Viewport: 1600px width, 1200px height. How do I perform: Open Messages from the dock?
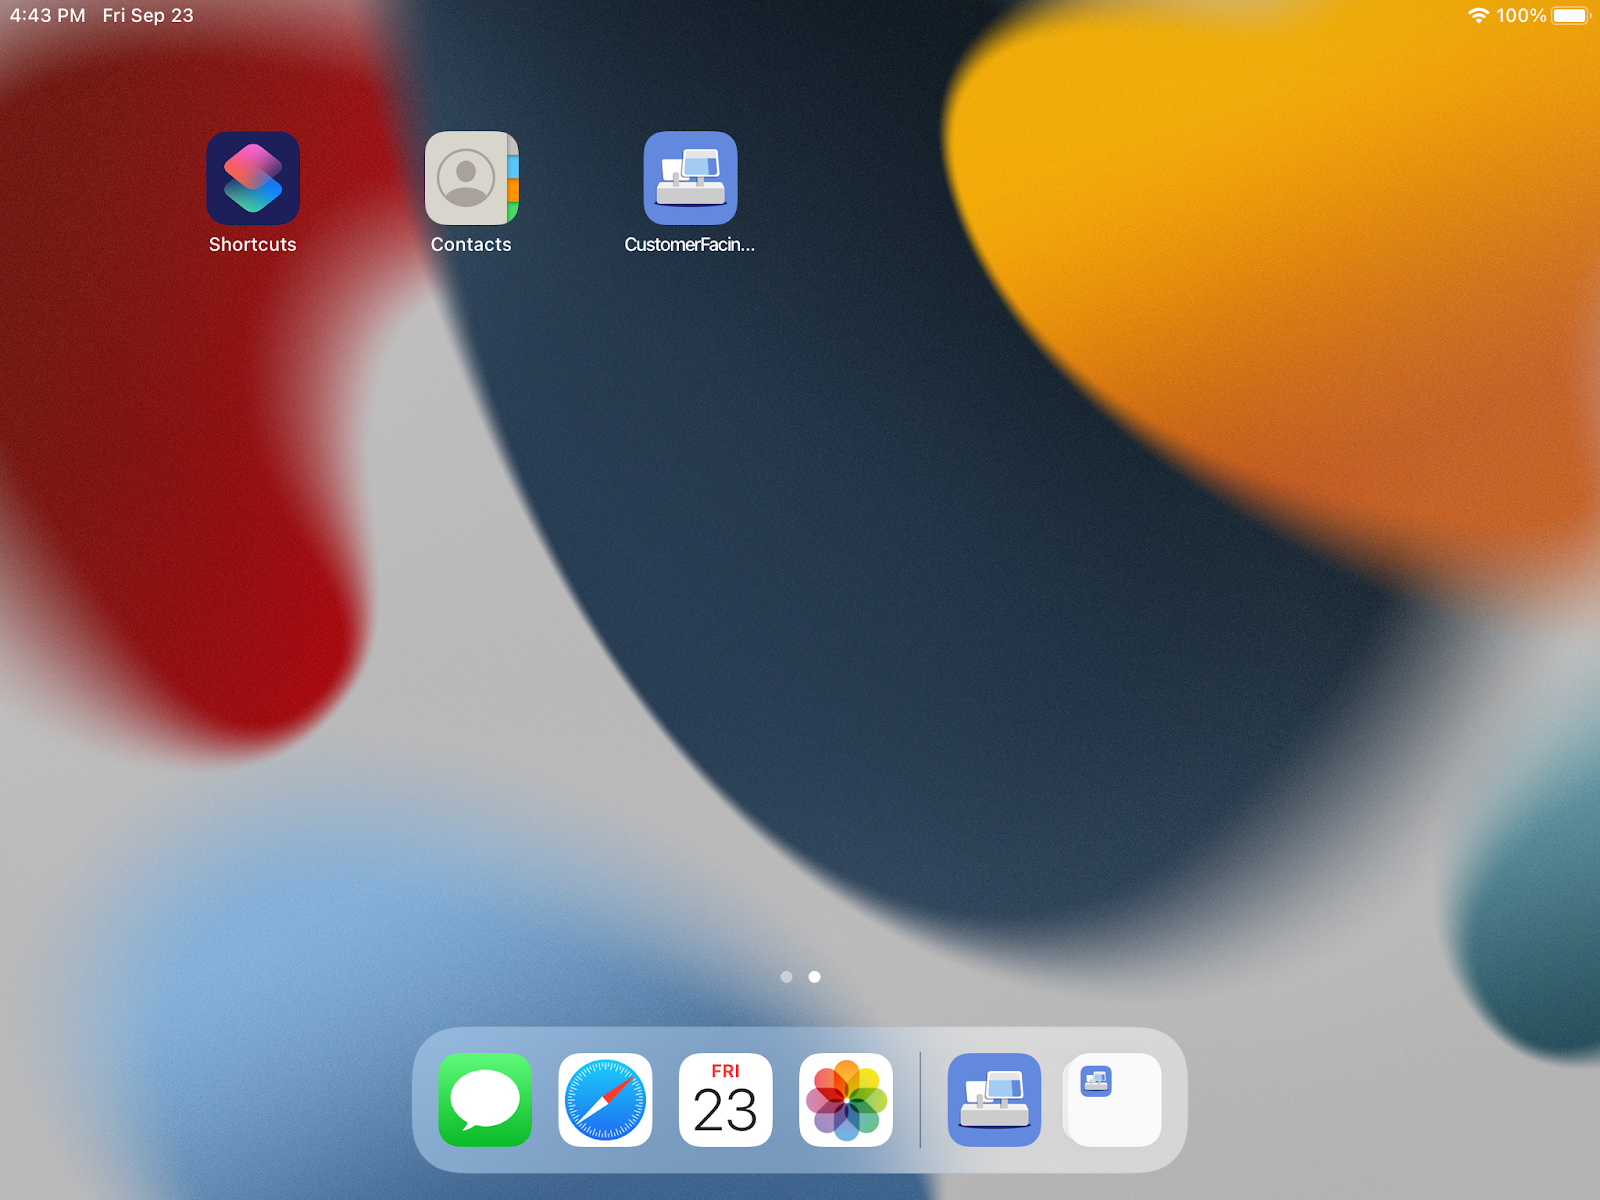point(485,1100)
